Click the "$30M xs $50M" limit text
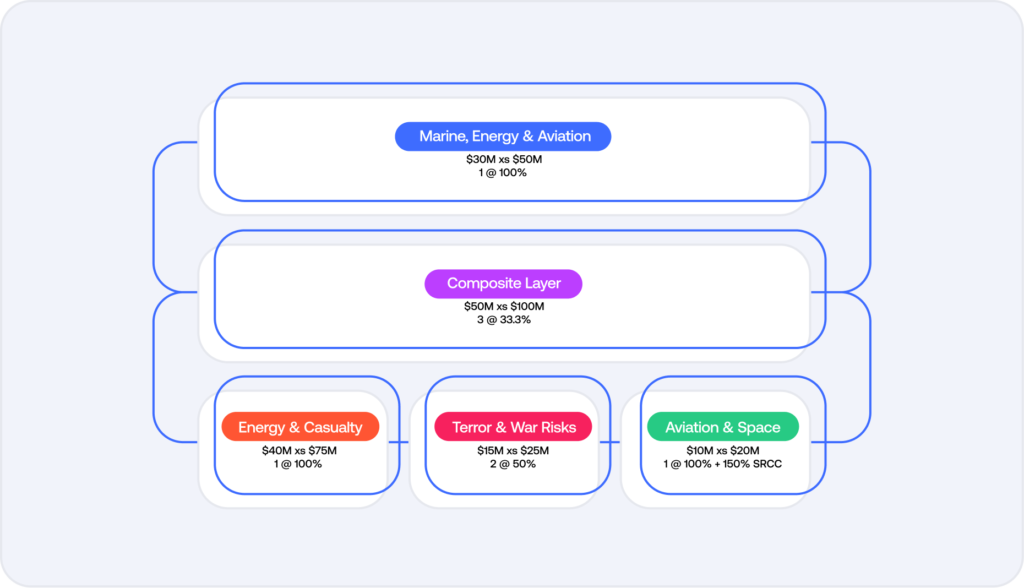1024x588 pixels. pos(503,159)
